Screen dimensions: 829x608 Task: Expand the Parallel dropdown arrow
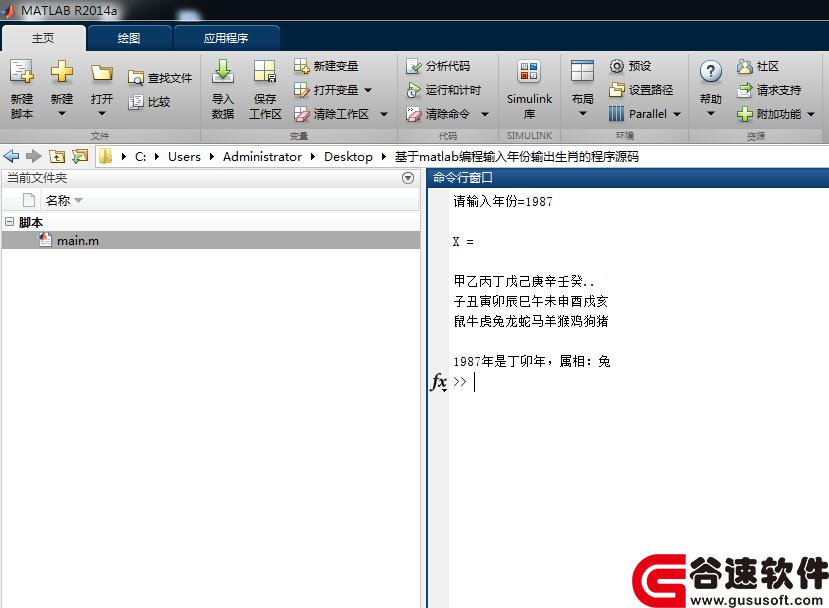(676, 114)
